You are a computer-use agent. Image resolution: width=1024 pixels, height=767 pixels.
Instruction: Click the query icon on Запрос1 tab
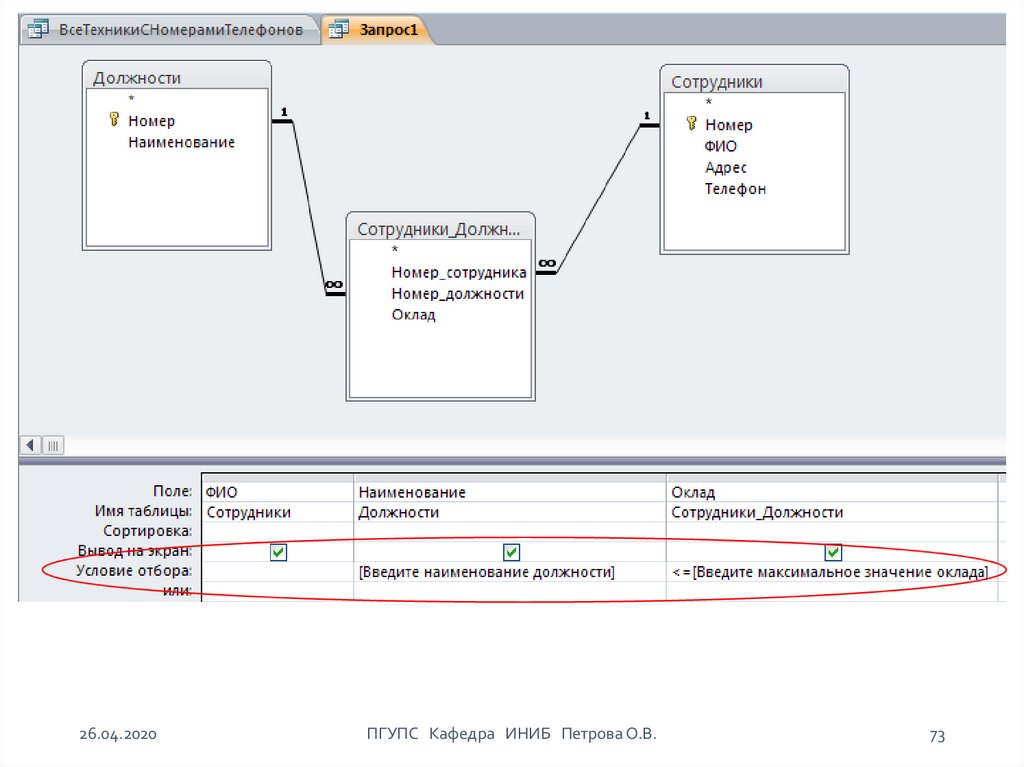pos(338,31)
